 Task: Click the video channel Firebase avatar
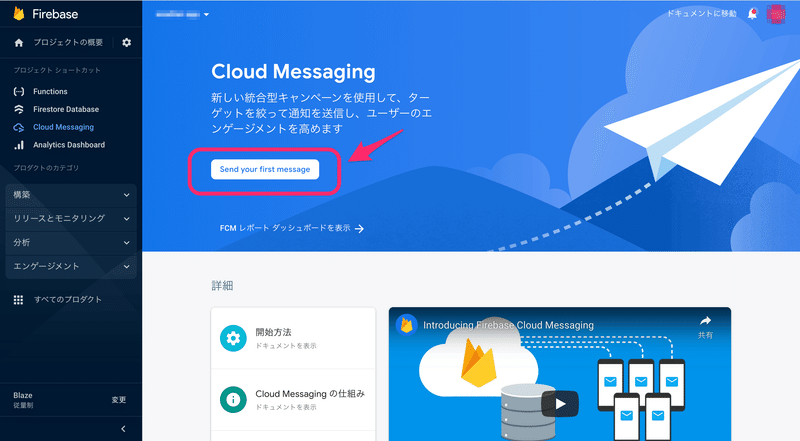[407, 325]
